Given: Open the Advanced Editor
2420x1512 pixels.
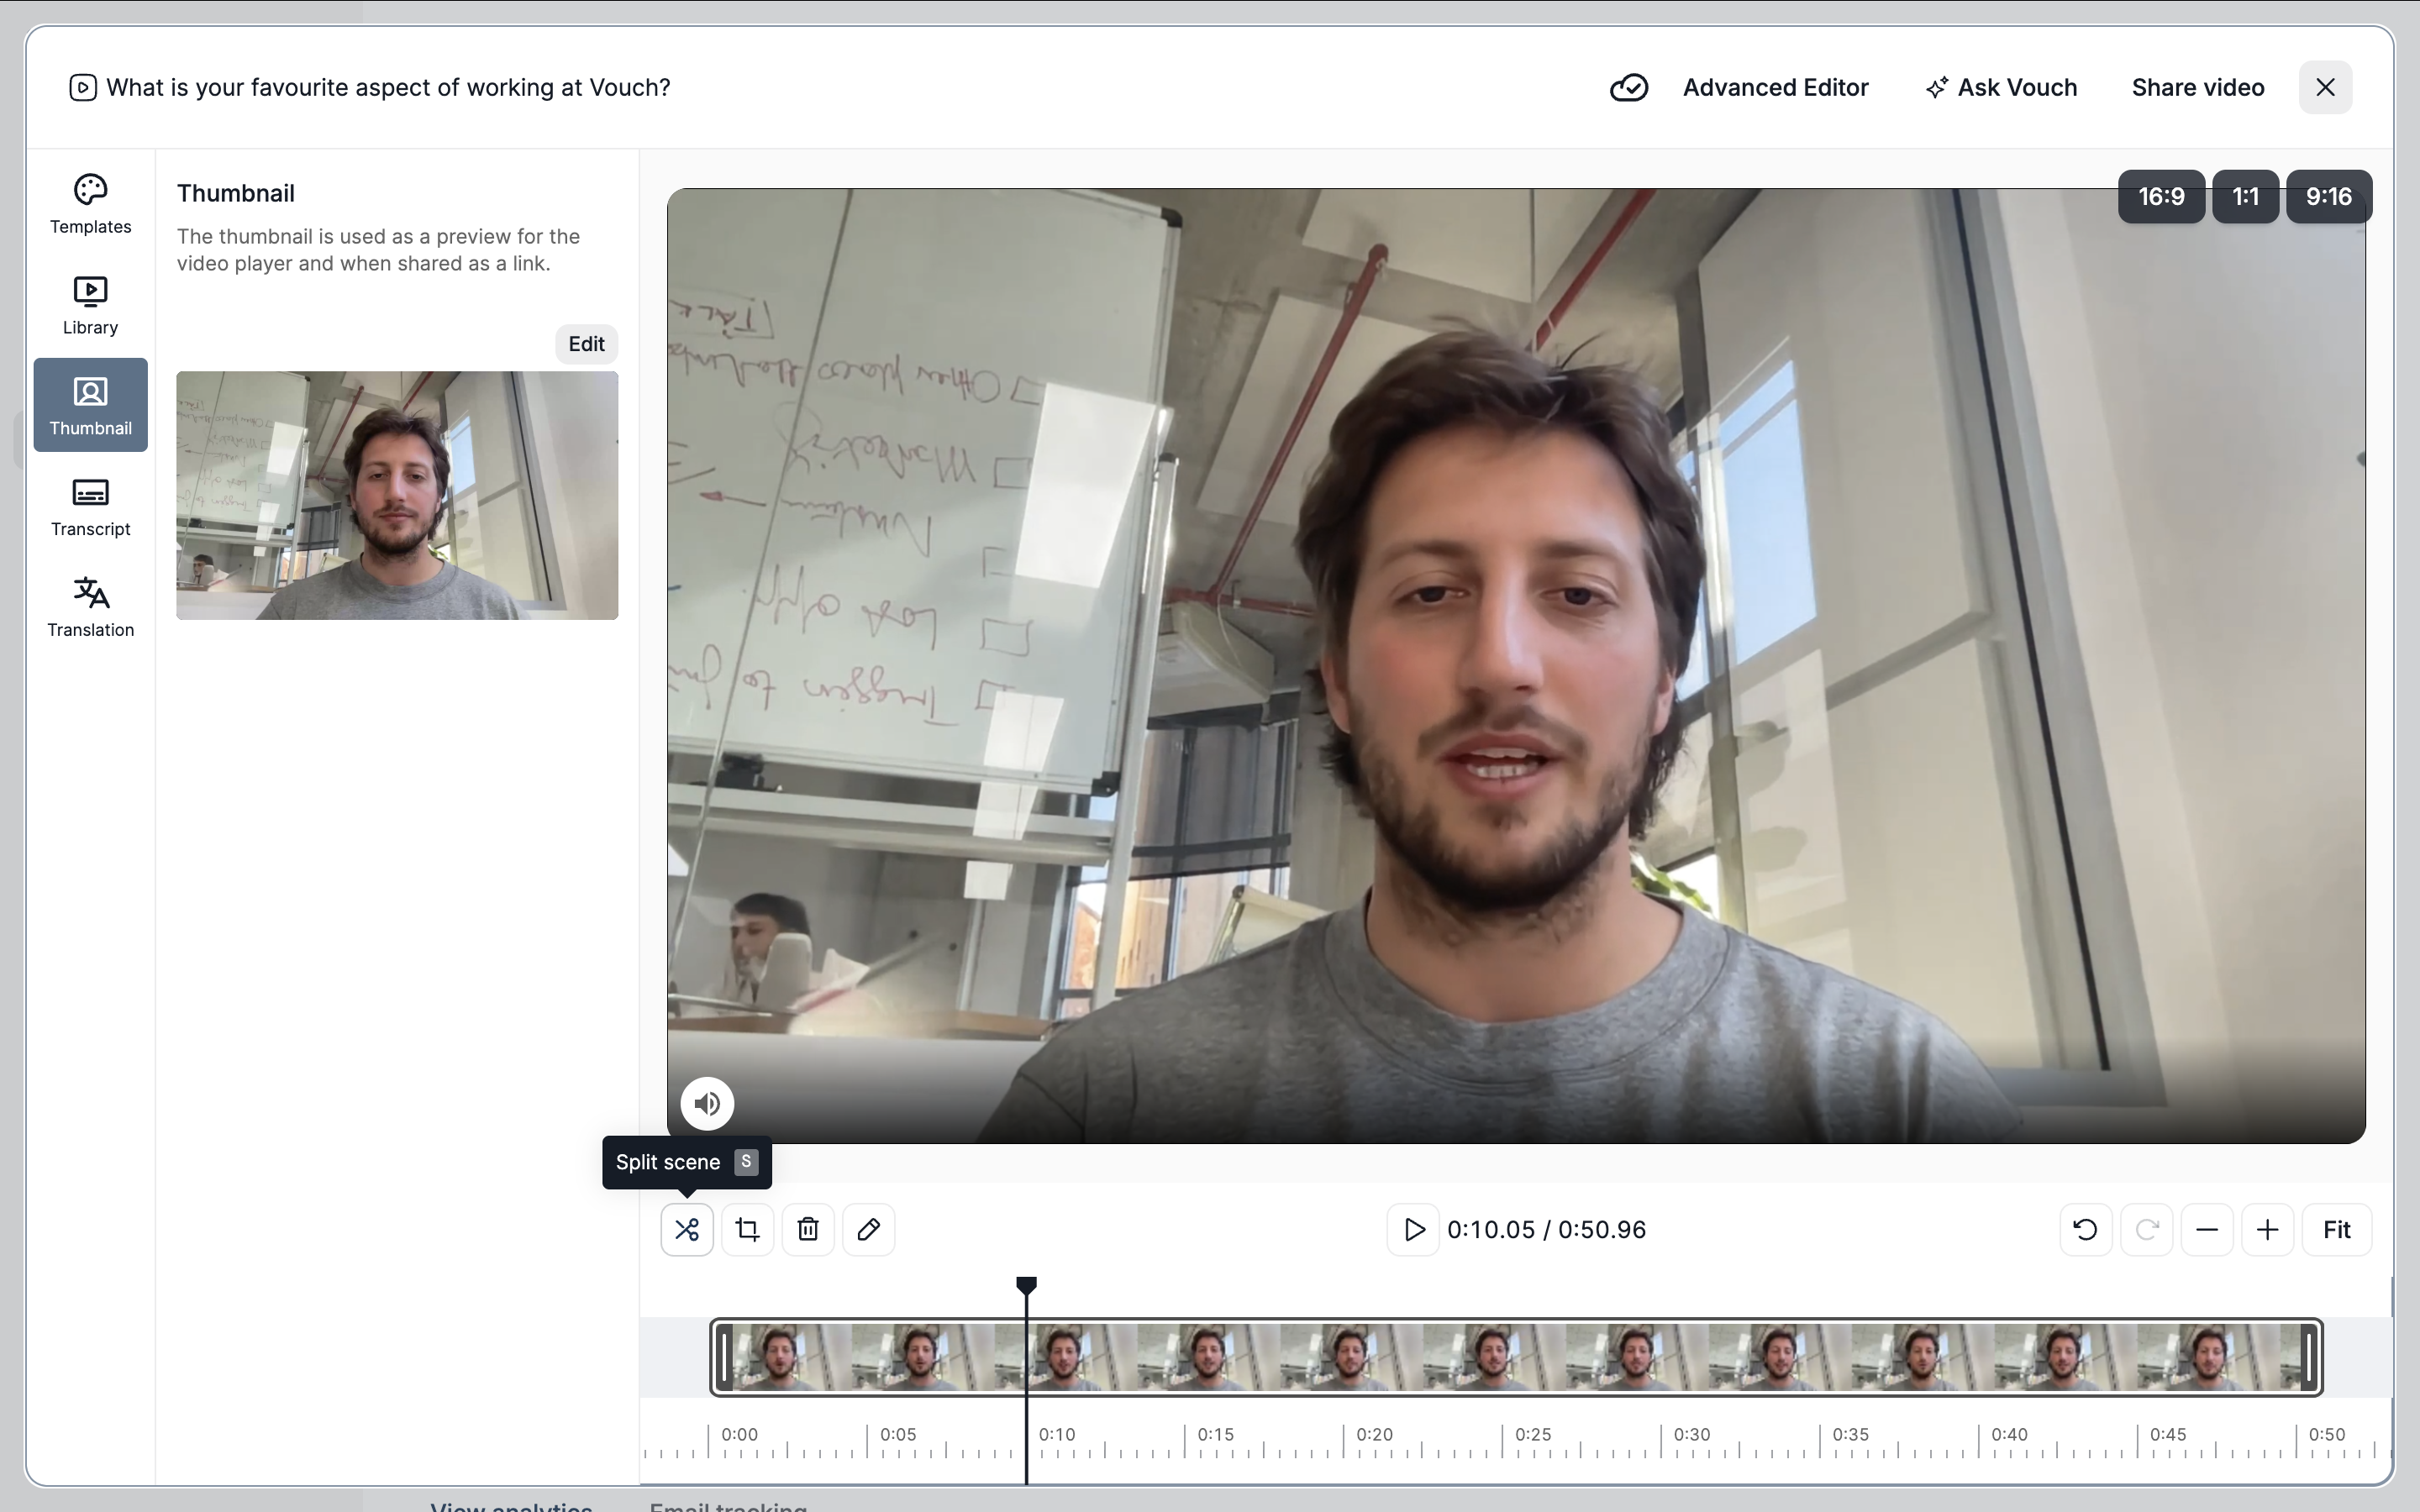Looking at the screenshot, I should pyautogui.click(x=1775, y=88).
